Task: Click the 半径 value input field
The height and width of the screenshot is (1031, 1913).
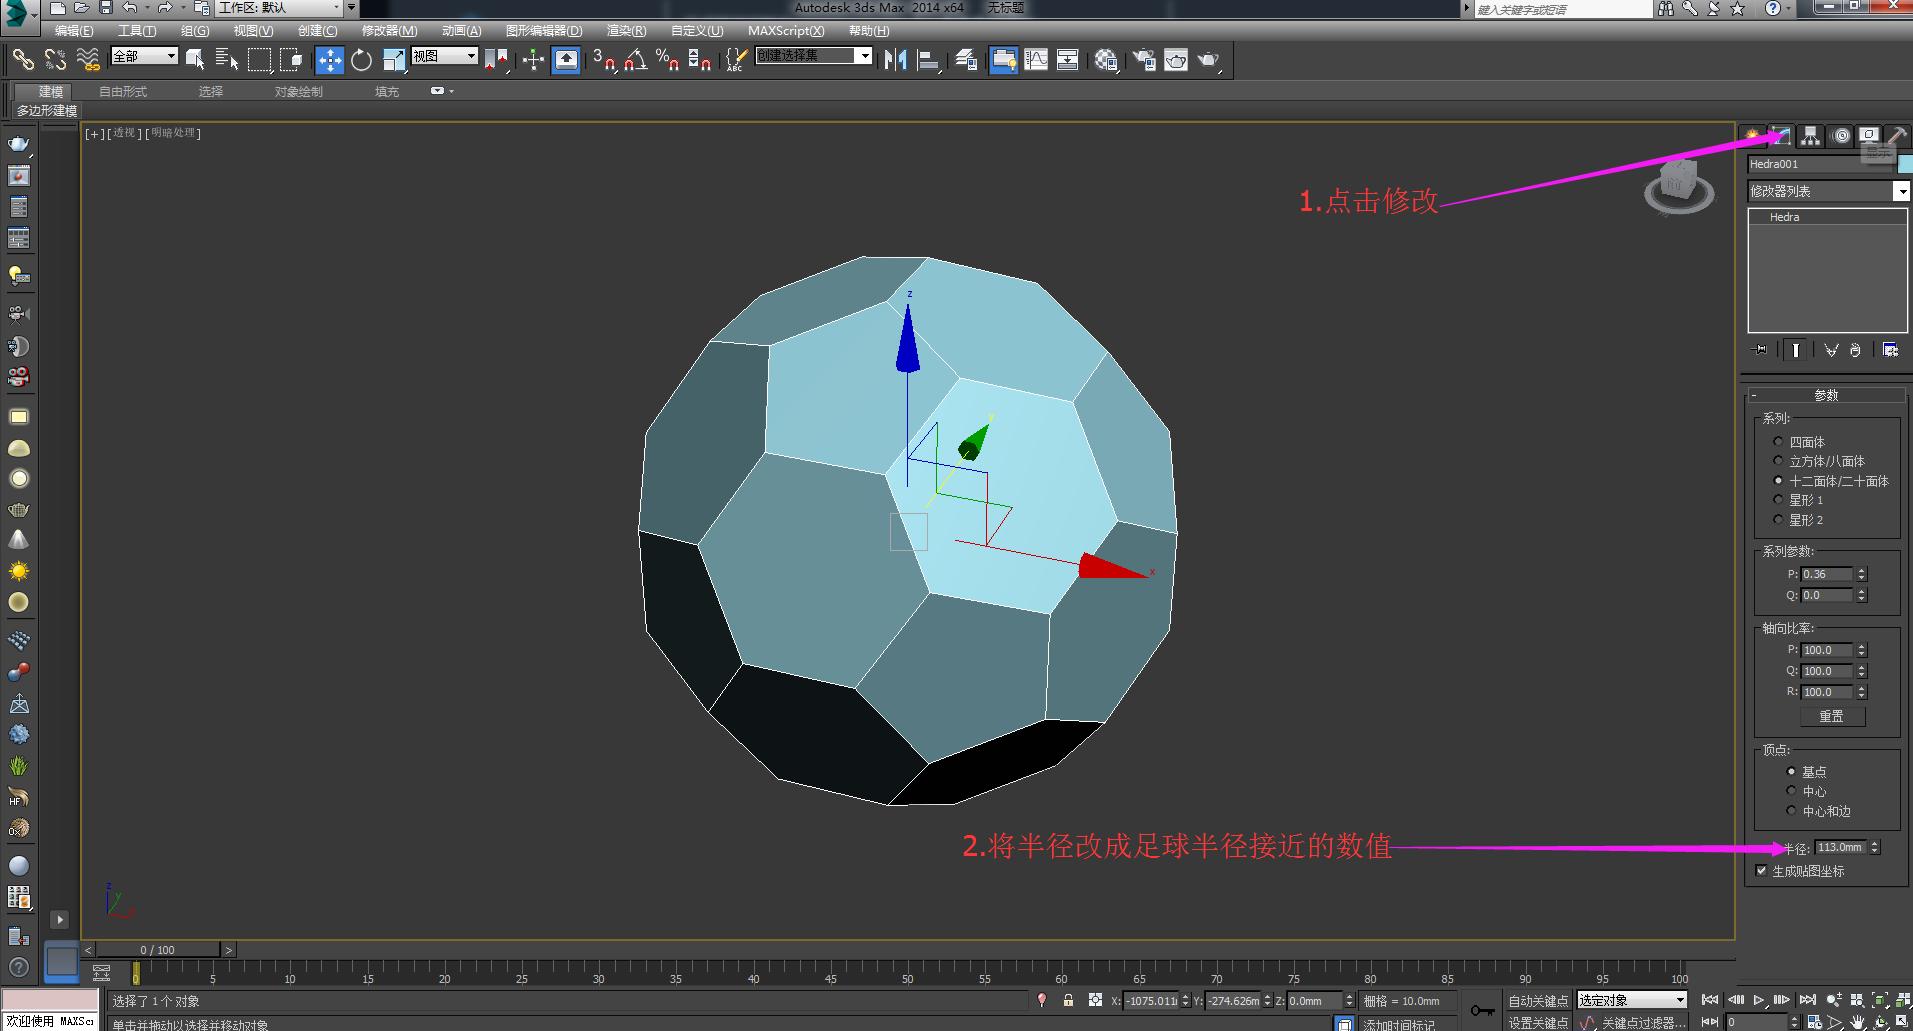Action: click(x=1840, y=847)
